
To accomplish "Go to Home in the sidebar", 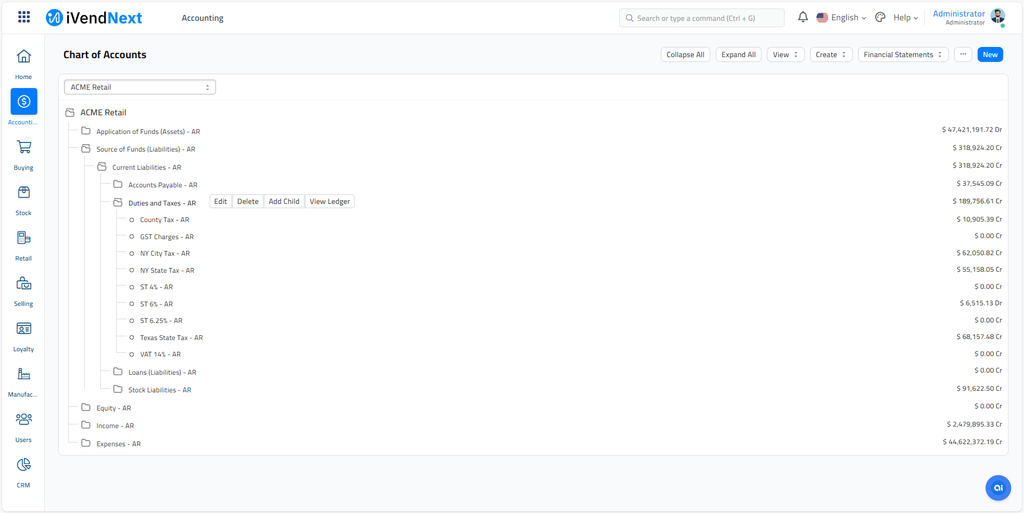I will pyautogui.click(x=23, y=57).
